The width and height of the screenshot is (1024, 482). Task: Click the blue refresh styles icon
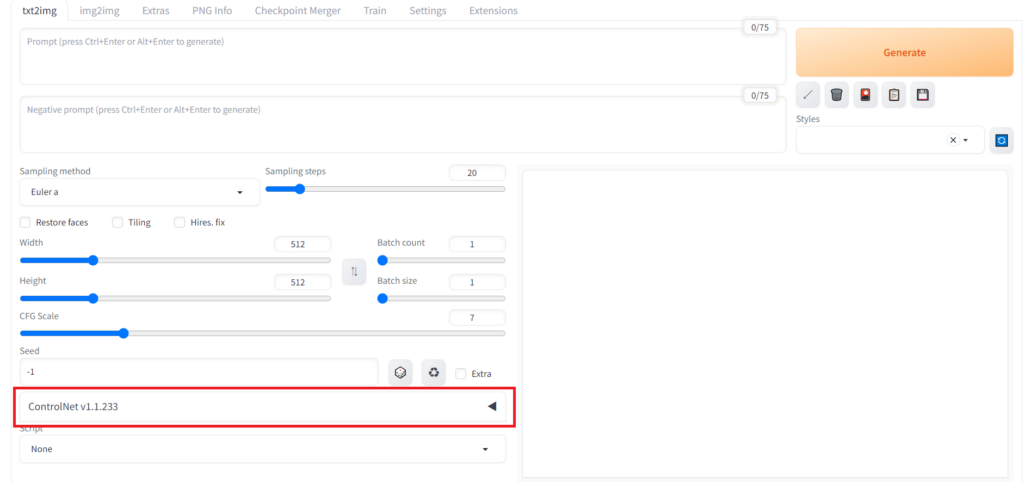click(1001, 140)
